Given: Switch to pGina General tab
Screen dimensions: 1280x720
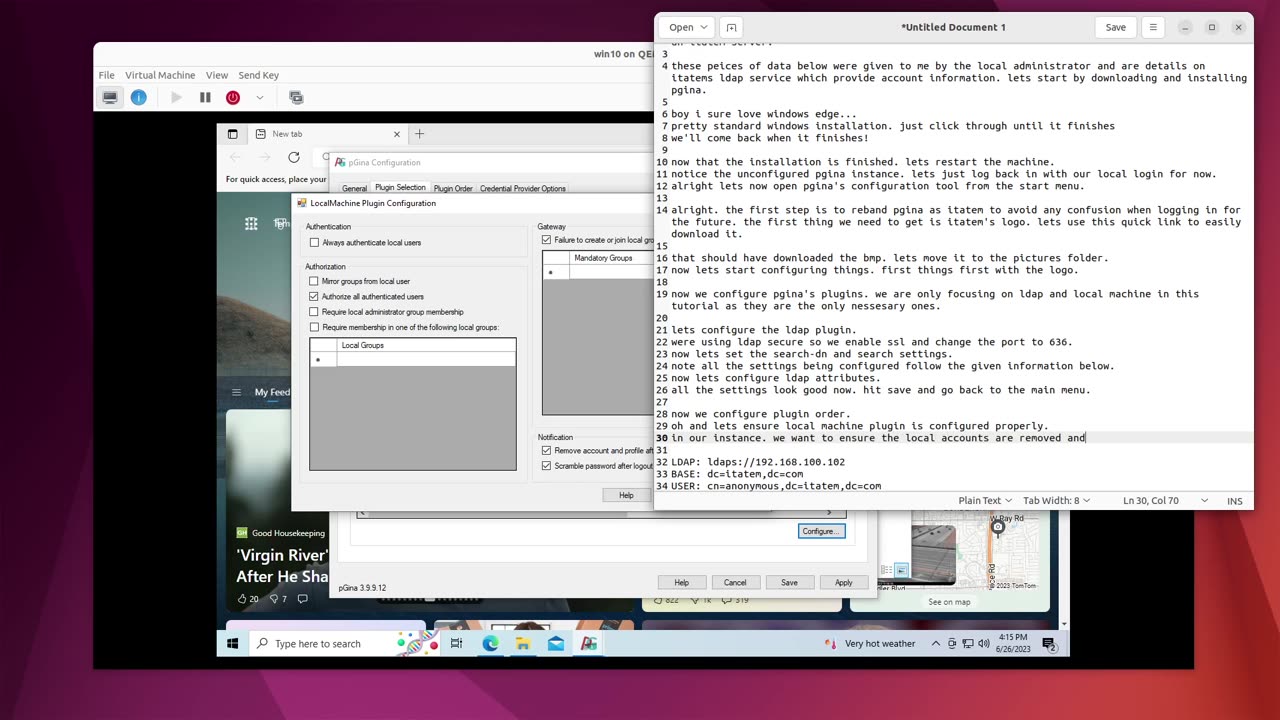Looking at the screenshot, I should click(x=354, y=188).
